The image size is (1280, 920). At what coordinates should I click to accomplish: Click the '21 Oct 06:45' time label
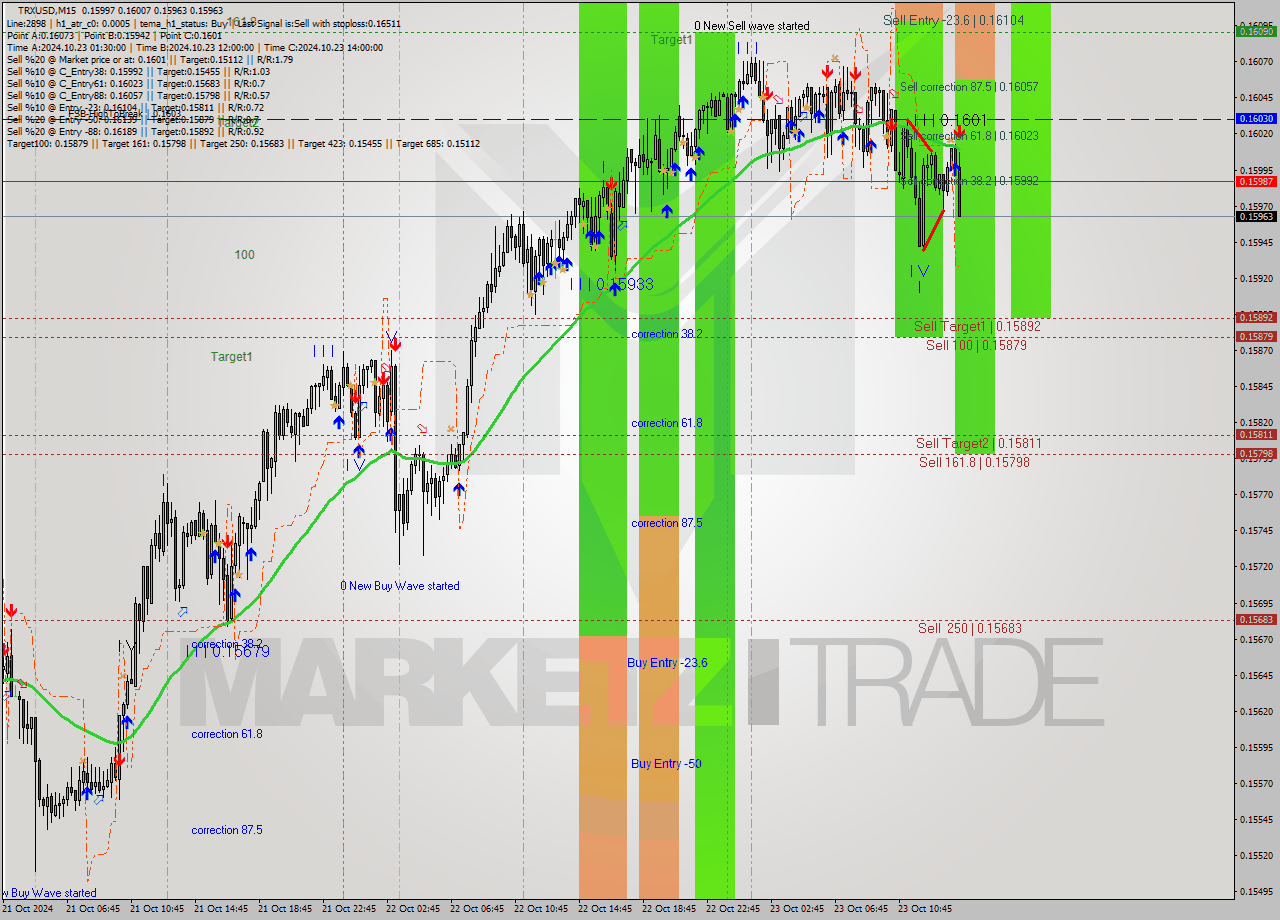pos(93,909)
